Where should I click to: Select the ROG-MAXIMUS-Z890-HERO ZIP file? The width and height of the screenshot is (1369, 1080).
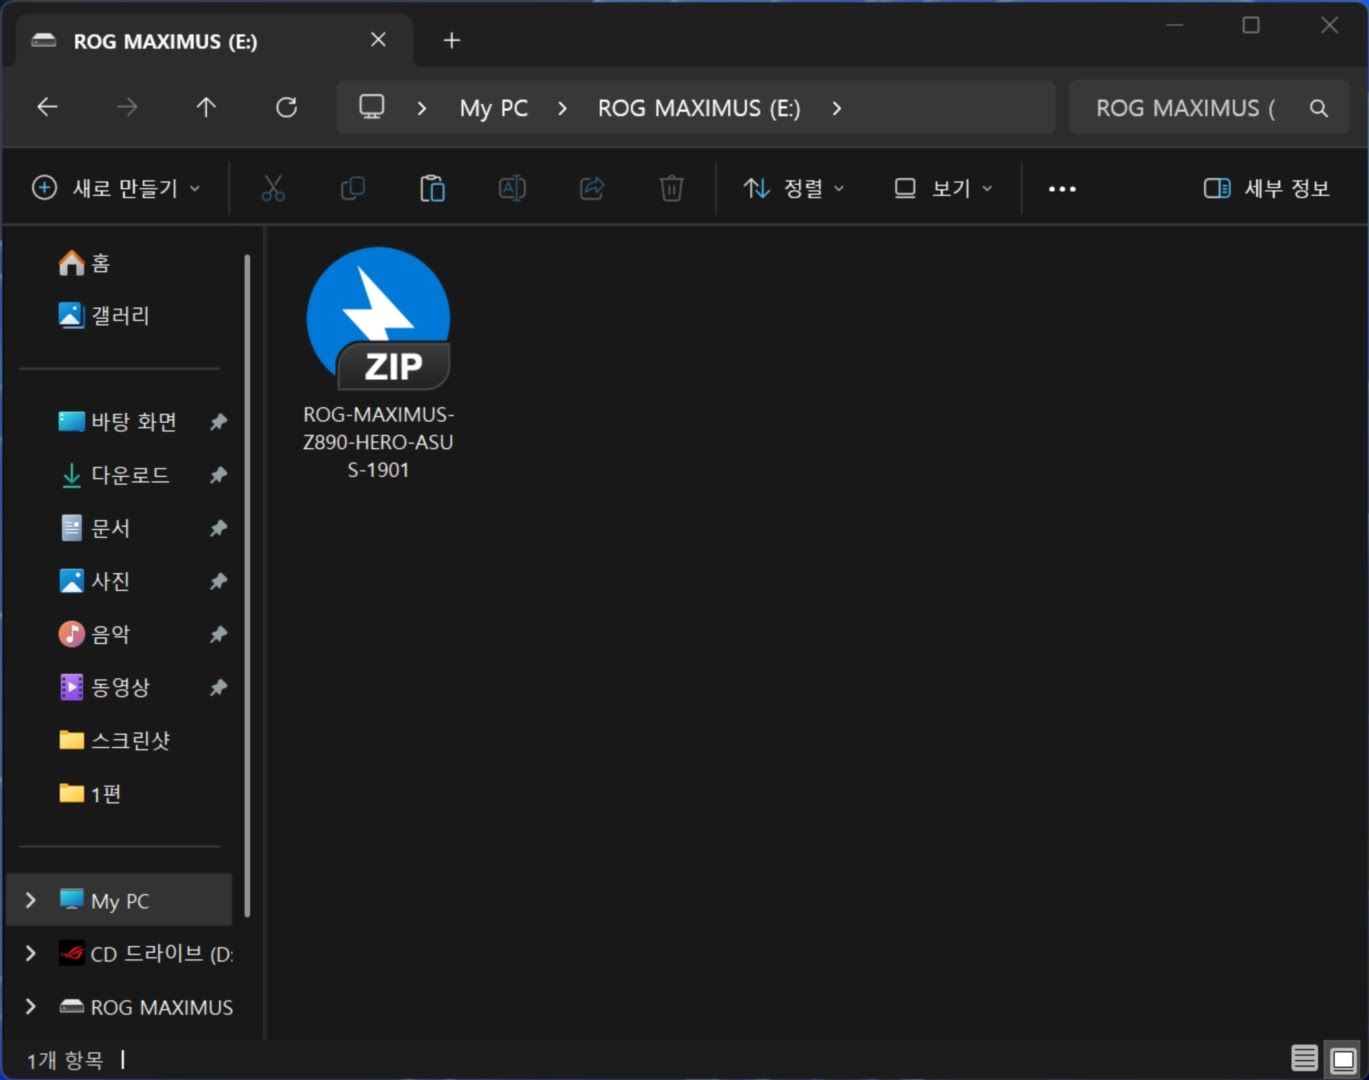pyautogui.click(x=378, y=365)
